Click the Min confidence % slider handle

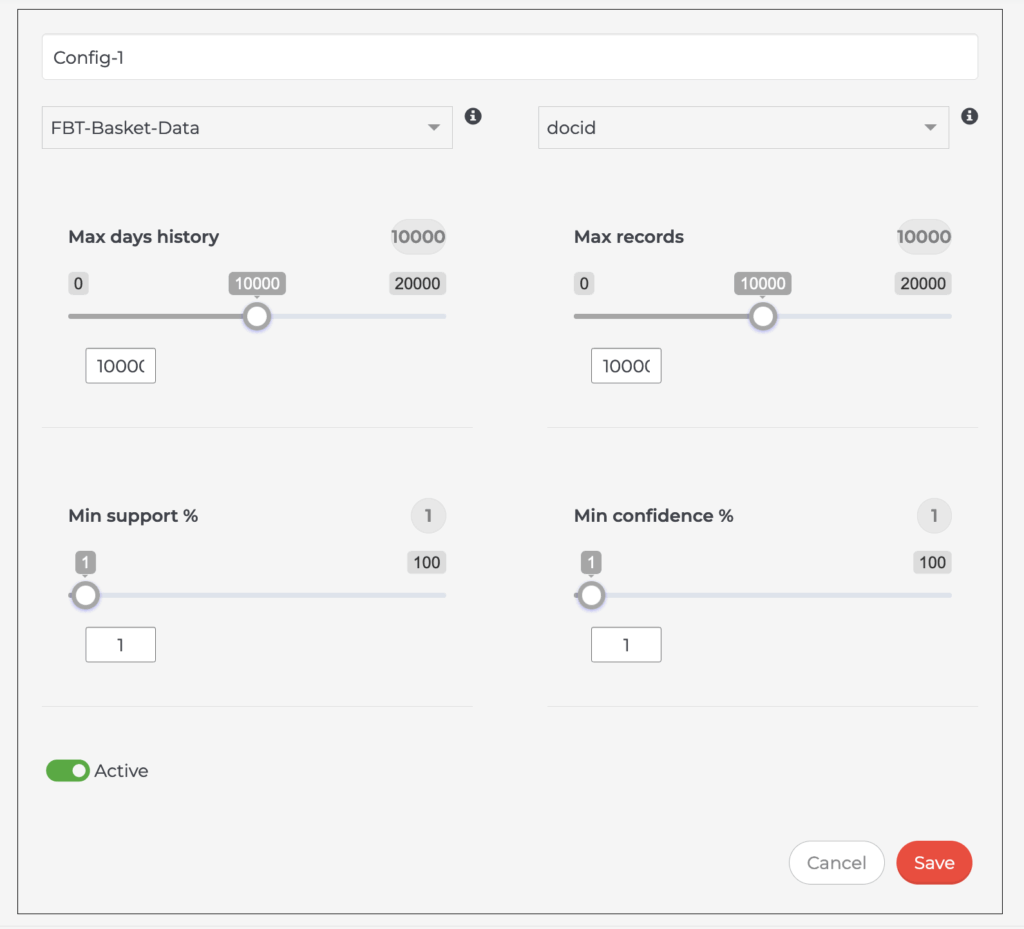coord(592,595)
